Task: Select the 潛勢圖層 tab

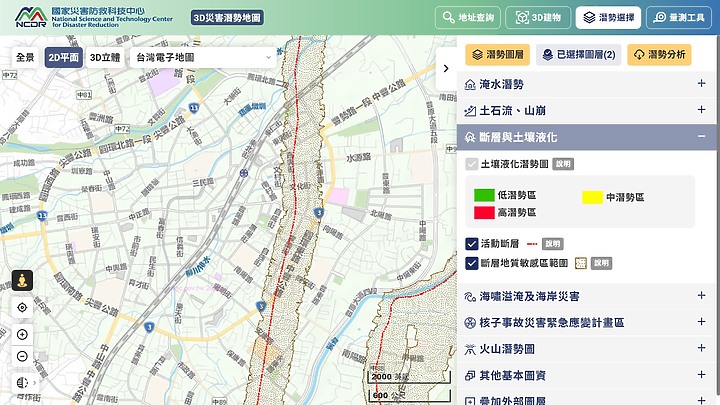Action: pos(497,55)
